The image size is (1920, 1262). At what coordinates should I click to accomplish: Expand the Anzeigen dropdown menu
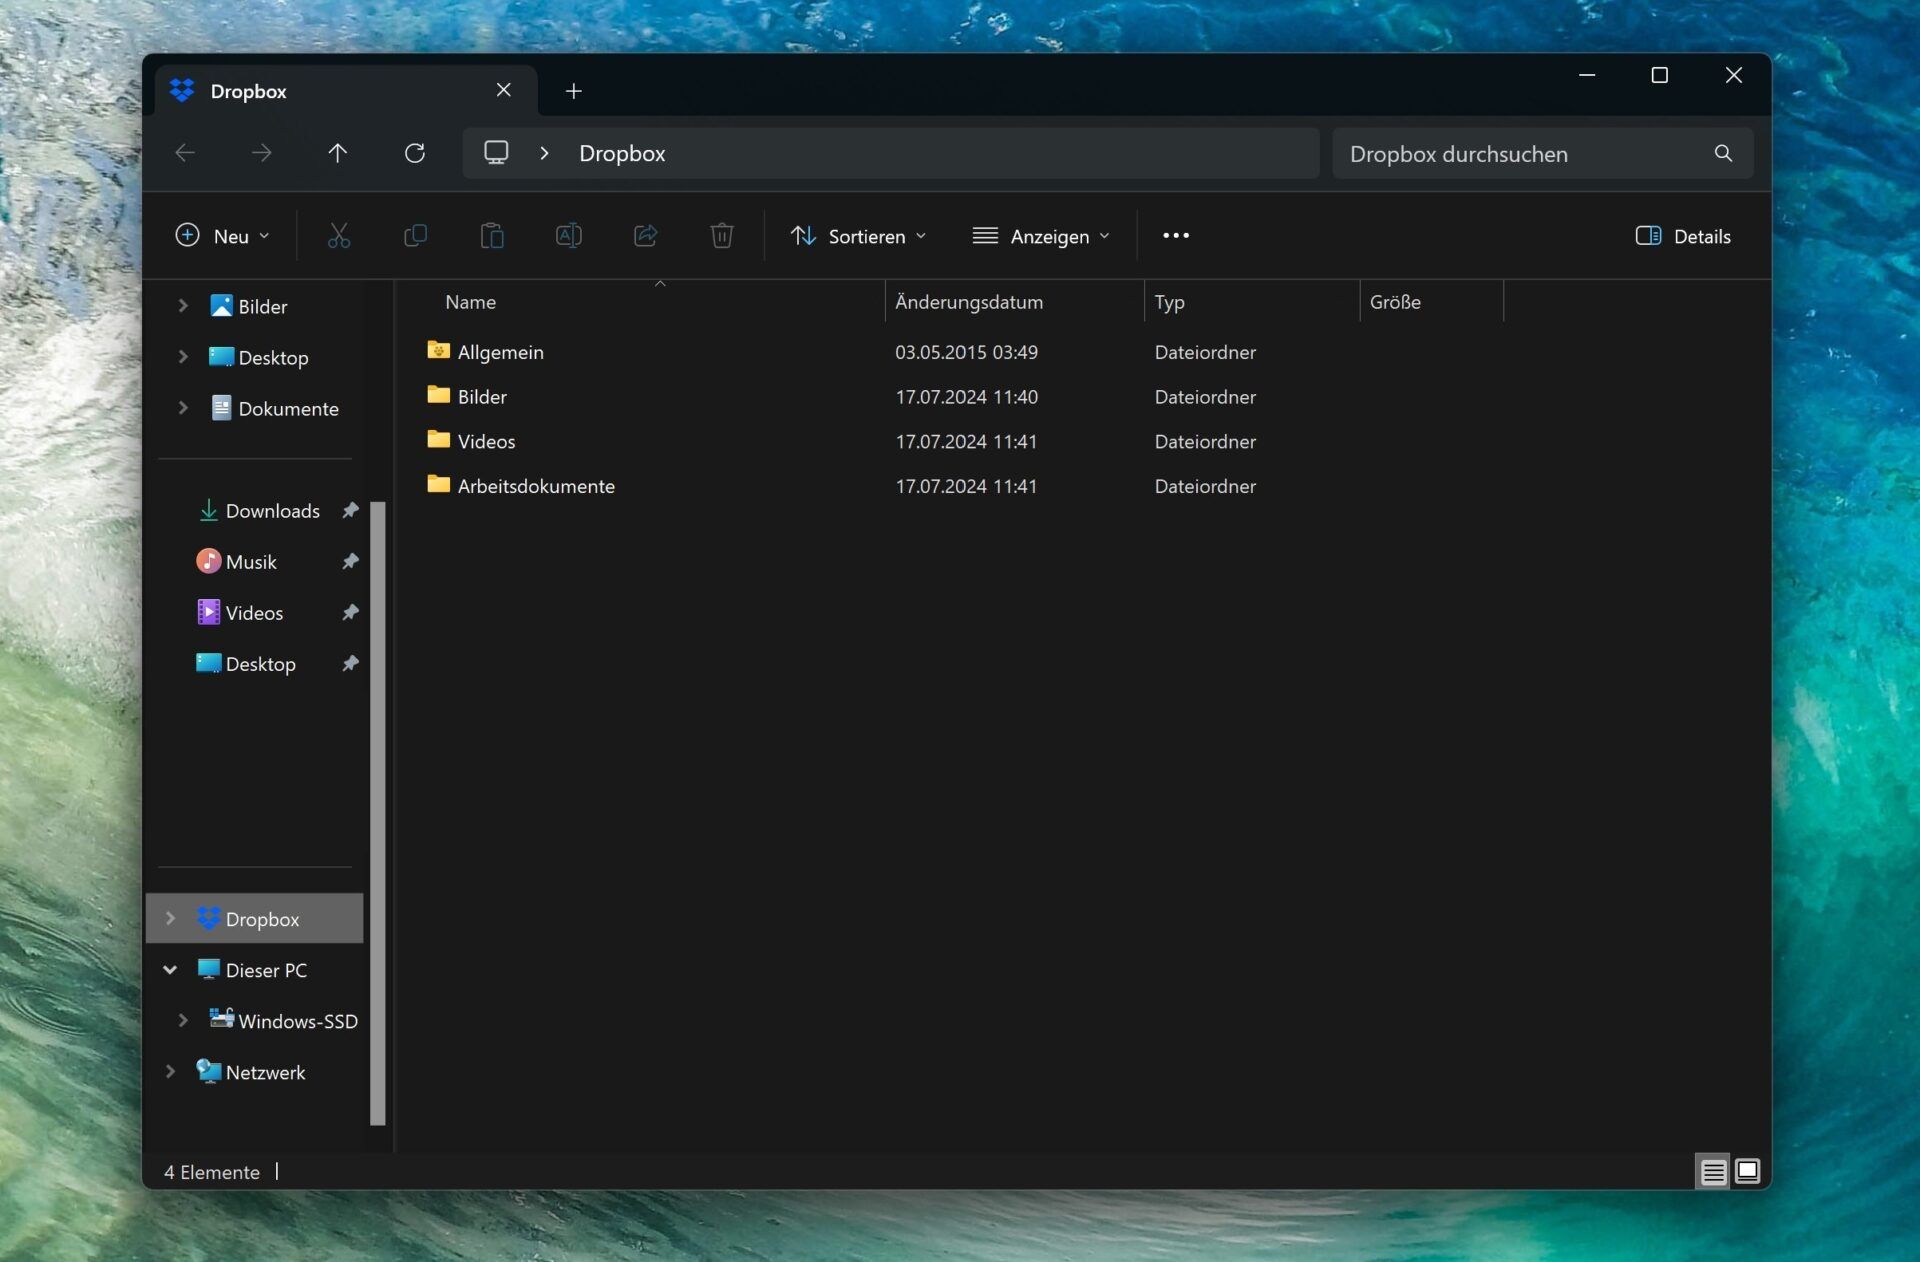coord(1040,235)
